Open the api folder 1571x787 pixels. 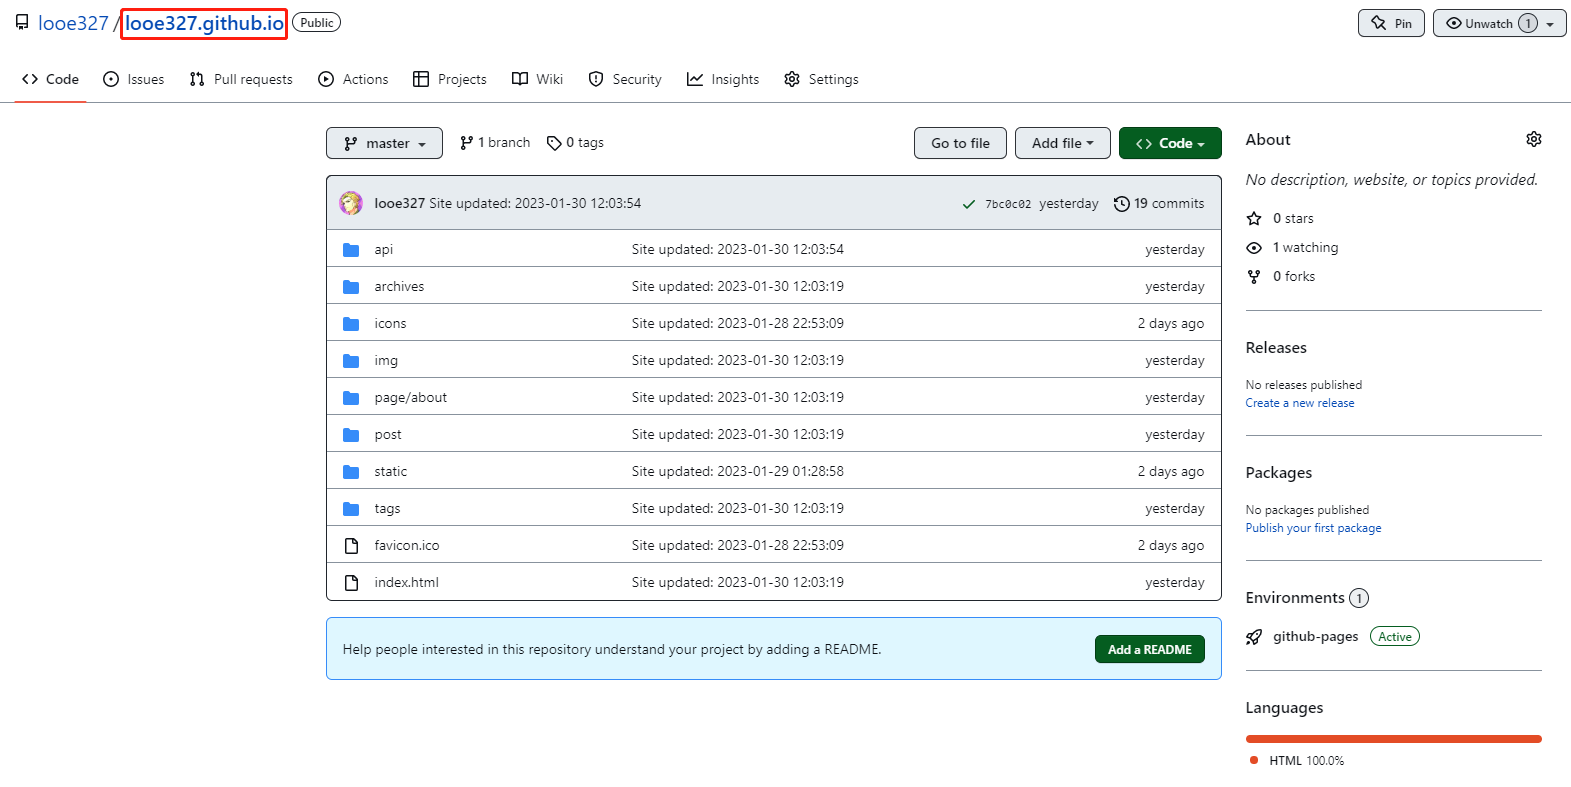point(383,249)
